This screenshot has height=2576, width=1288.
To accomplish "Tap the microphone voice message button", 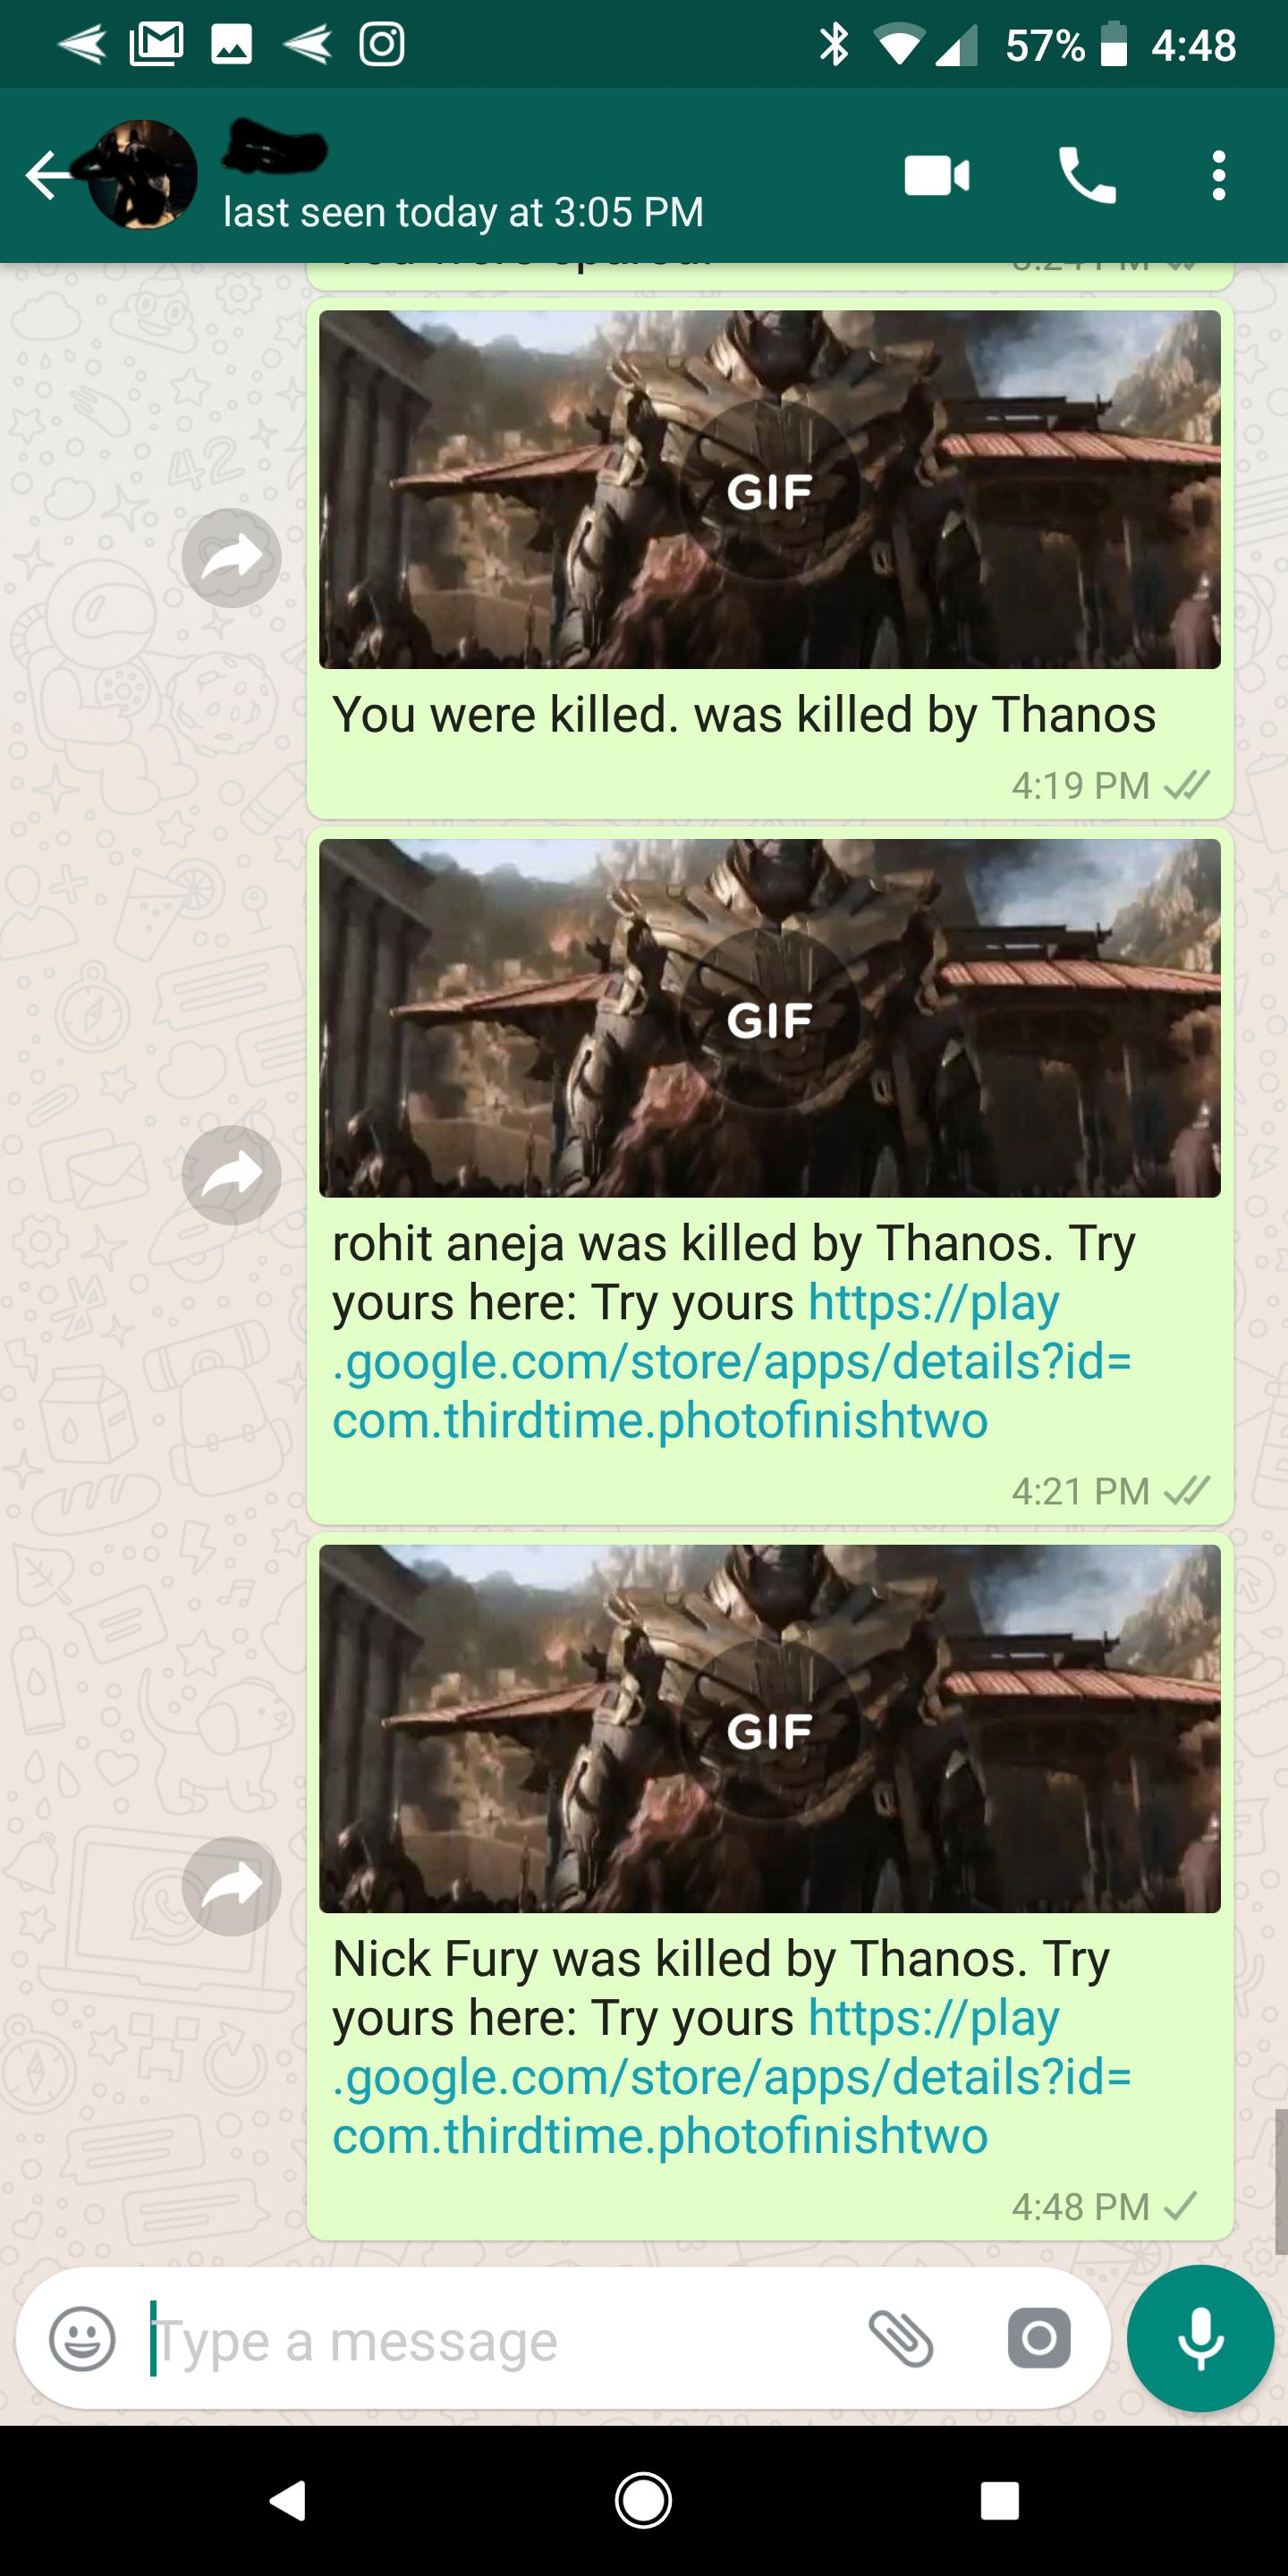I will click(1200, 2339).
